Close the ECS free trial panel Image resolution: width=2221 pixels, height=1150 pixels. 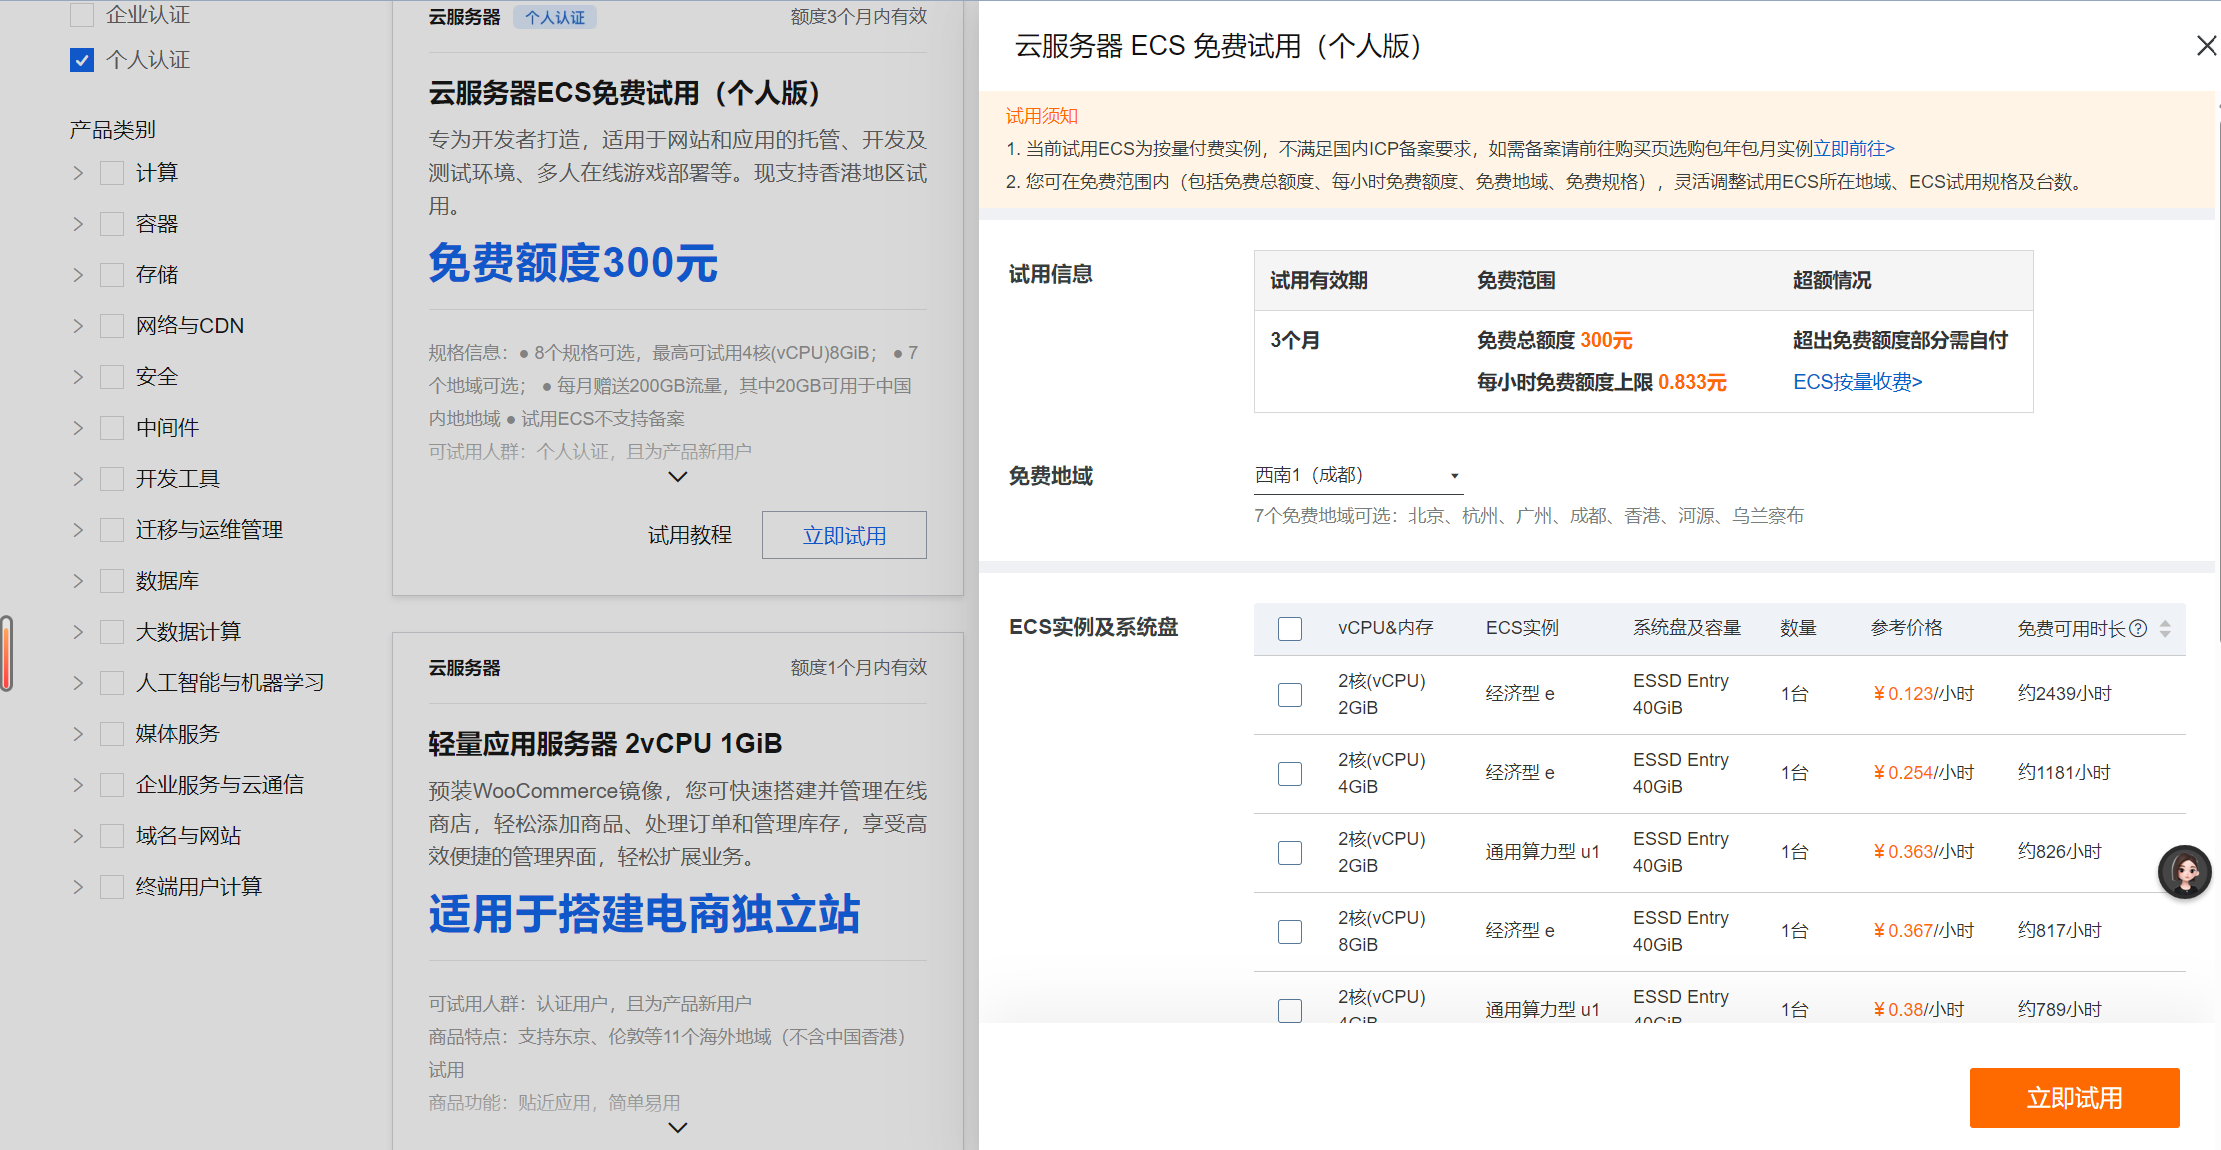click(x=2206, y=46)
